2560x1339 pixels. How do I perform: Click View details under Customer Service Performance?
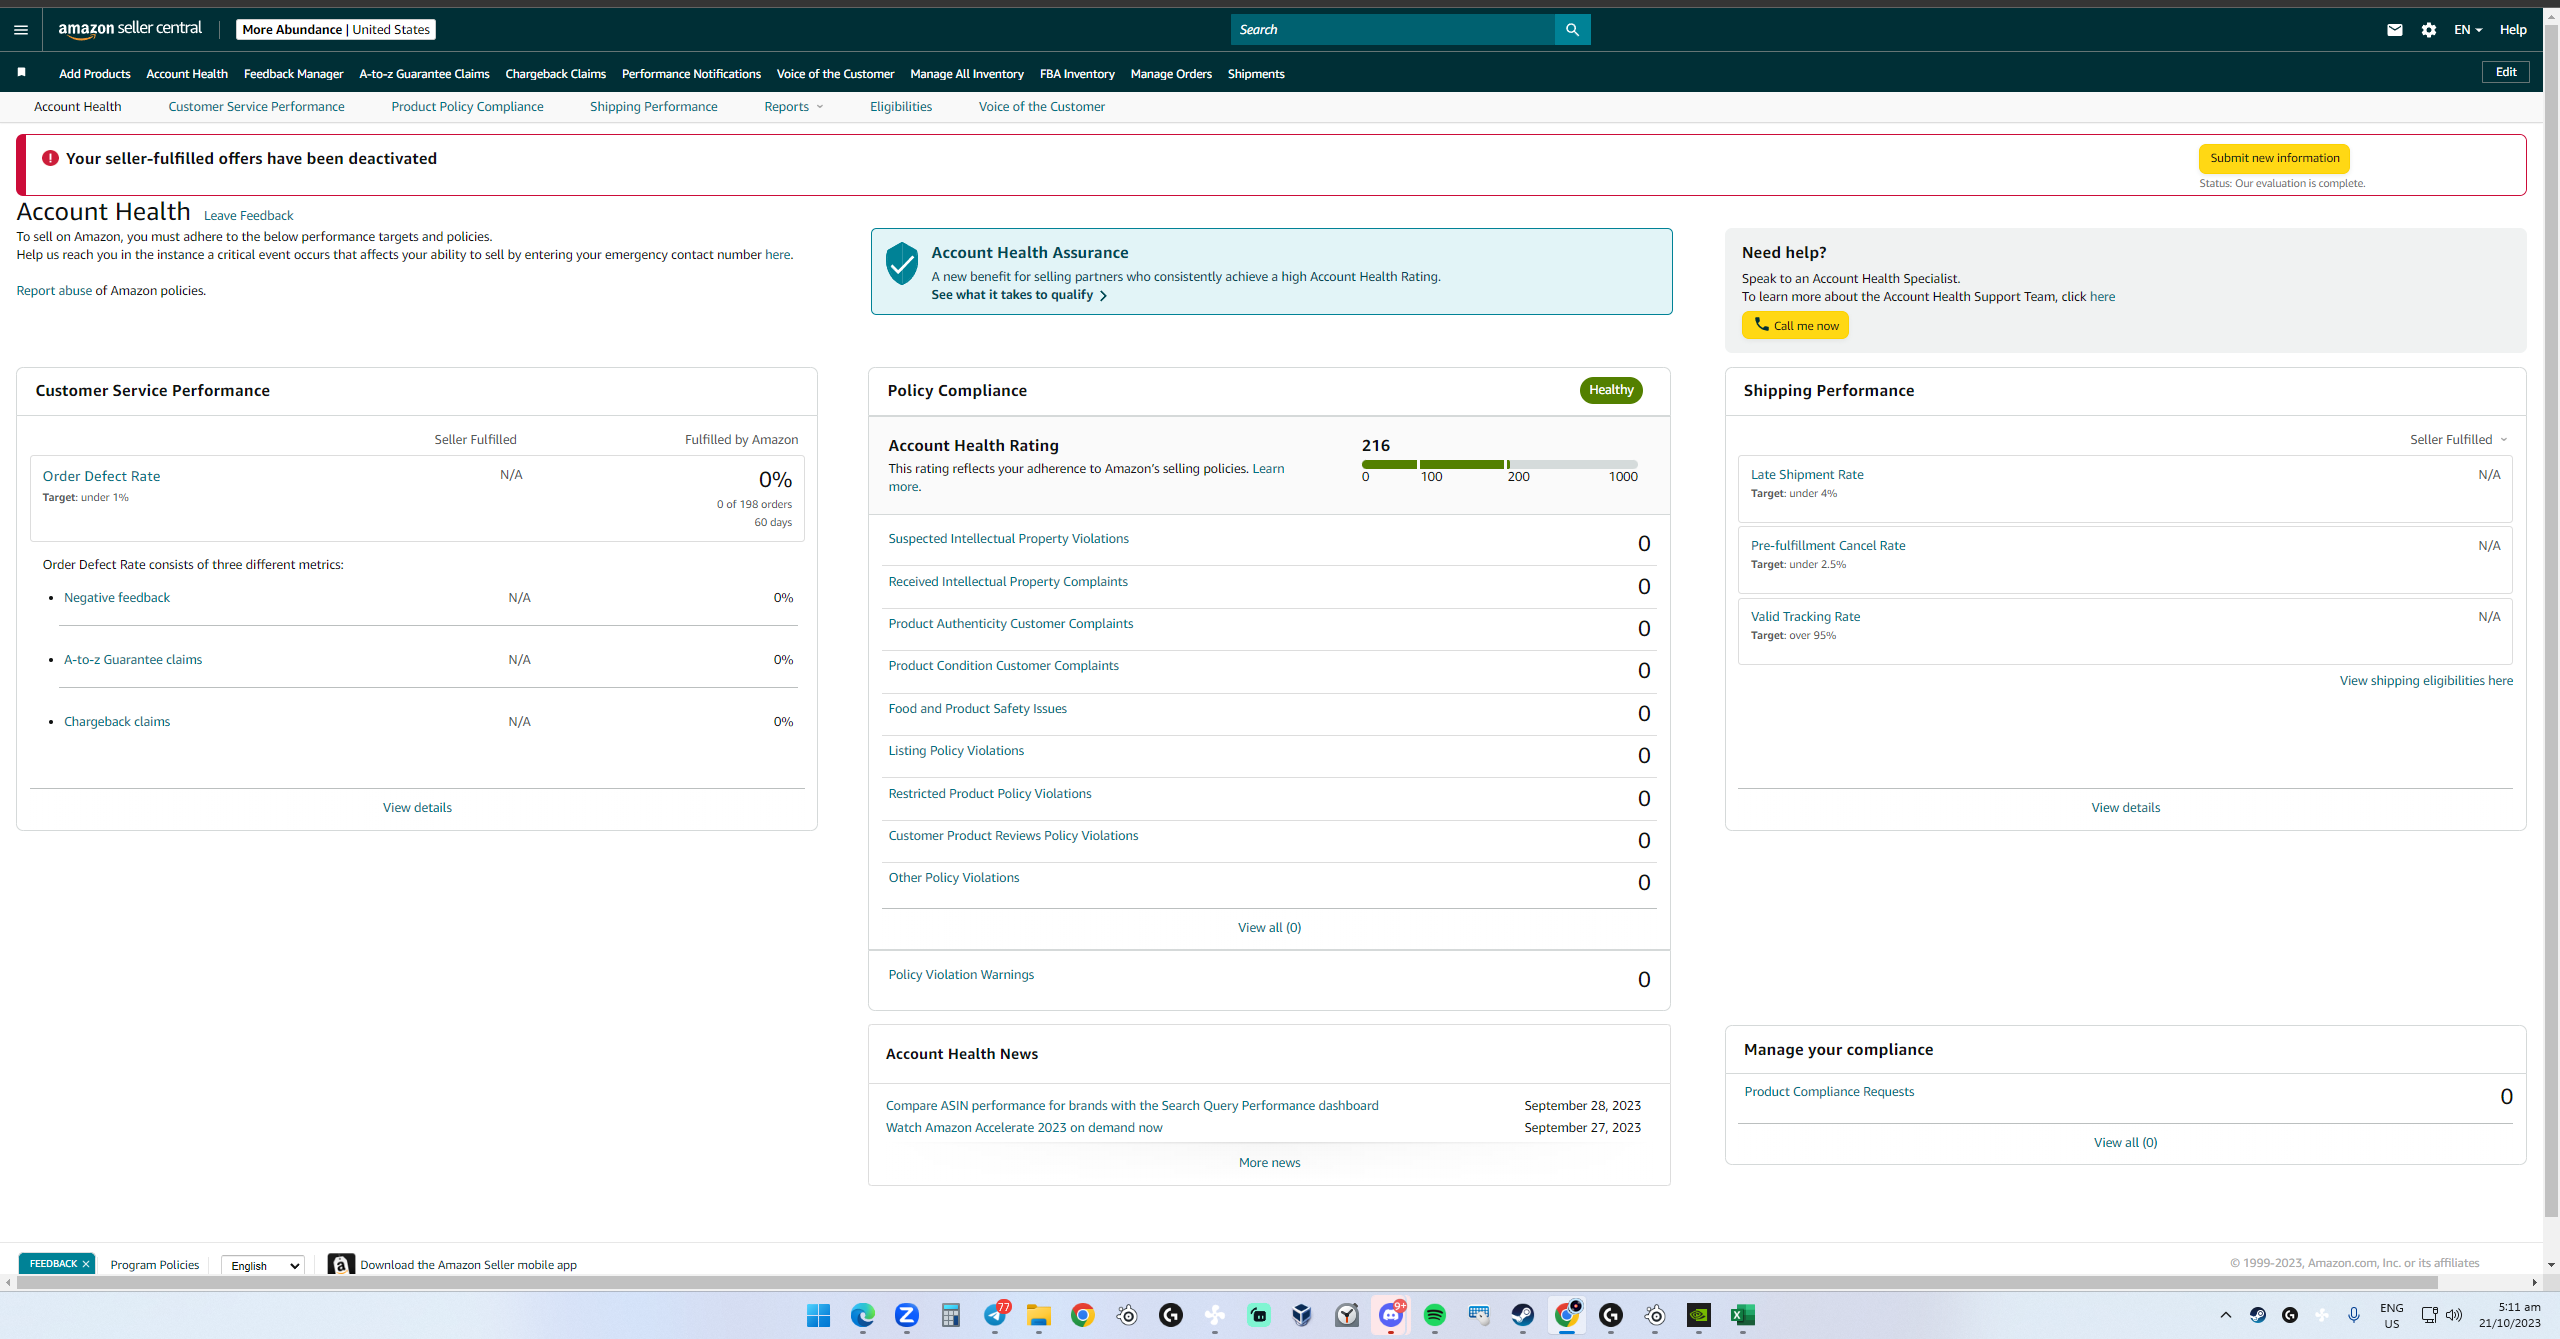pos(417,808)
